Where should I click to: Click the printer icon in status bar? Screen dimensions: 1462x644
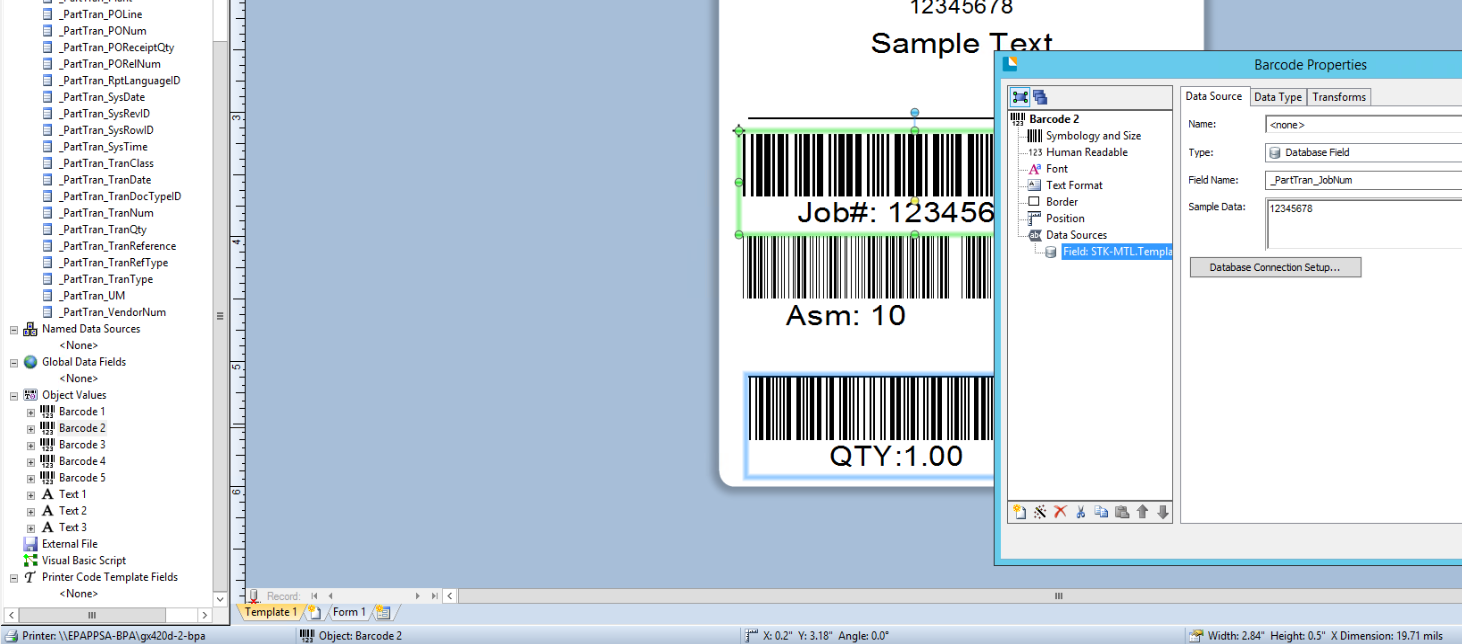coord(11,635)
